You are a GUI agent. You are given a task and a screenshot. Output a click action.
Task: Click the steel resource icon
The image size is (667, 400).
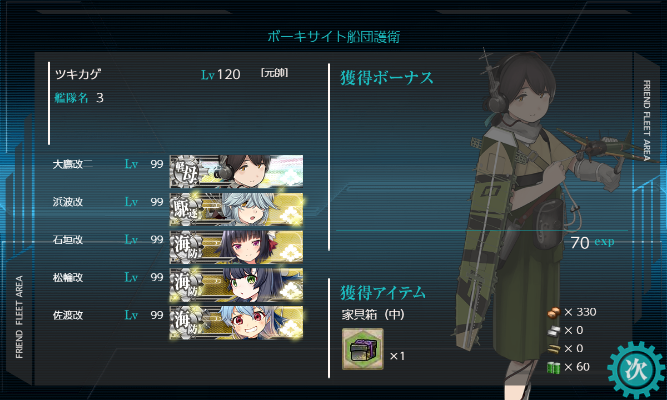pos(553,331)
